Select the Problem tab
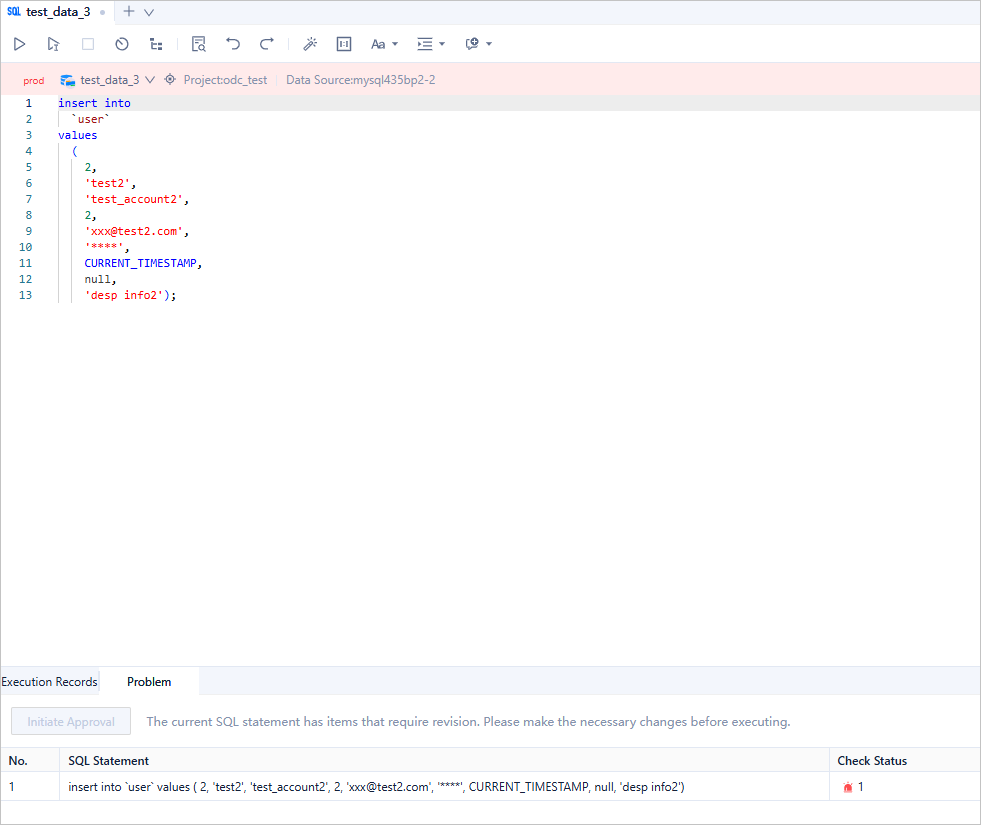This screenshot has width=981, height=825. tap(149, 682)
